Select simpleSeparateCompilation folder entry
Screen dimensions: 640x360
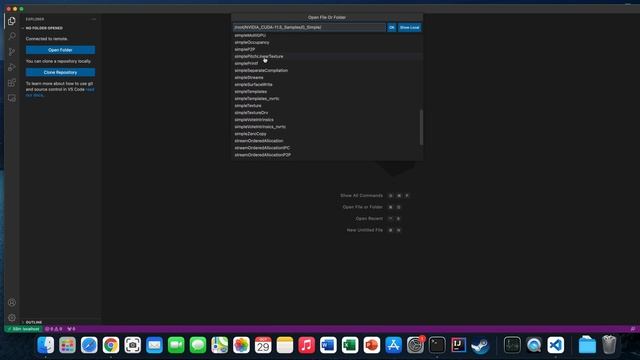pyautogui.click(x=327, y=70)
